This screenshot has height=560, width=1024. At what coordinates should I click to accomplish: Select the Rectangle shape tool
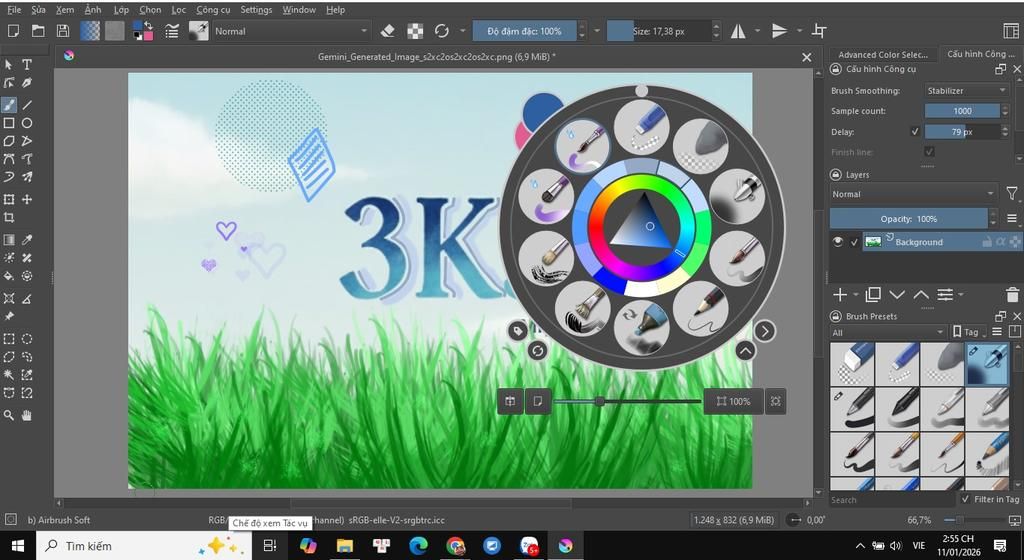click(9, 123)
